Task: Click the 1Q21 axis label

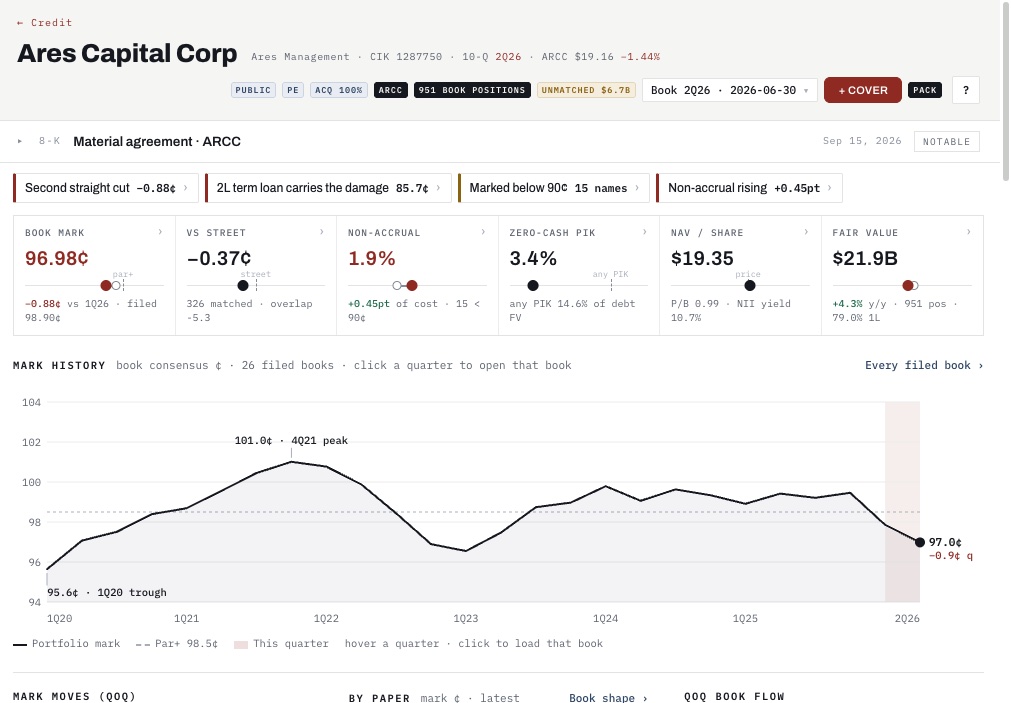Action: click(186, 619)
